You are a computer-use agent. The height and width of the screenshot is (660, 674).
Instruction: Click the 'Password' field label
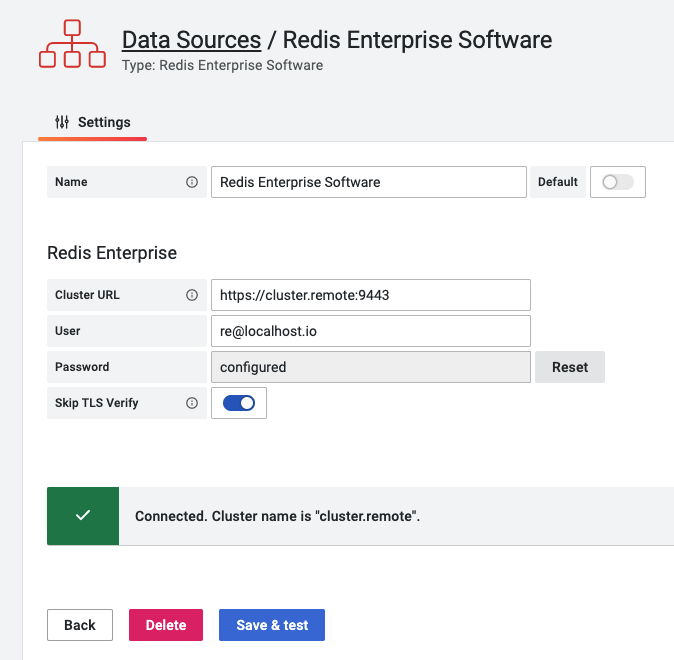coord(82,367)
